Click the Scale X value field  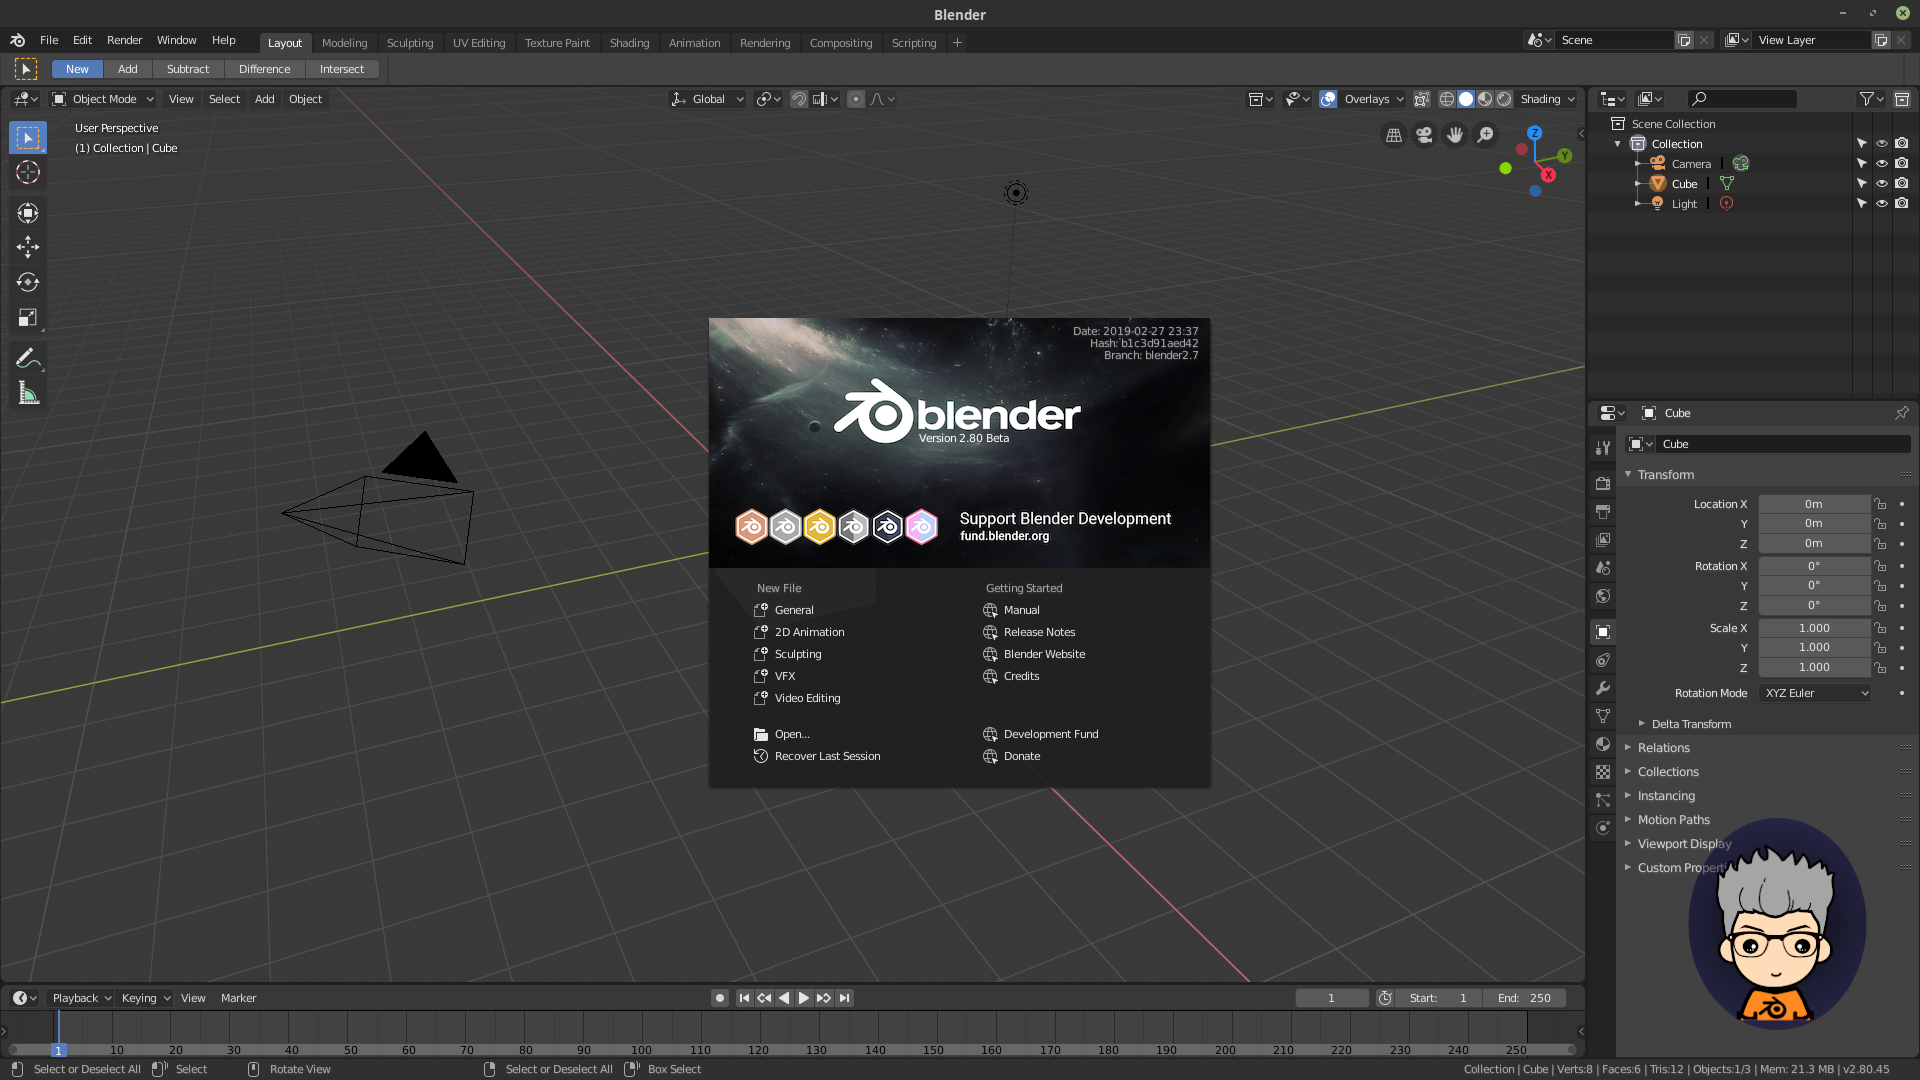click(1814, 628)
